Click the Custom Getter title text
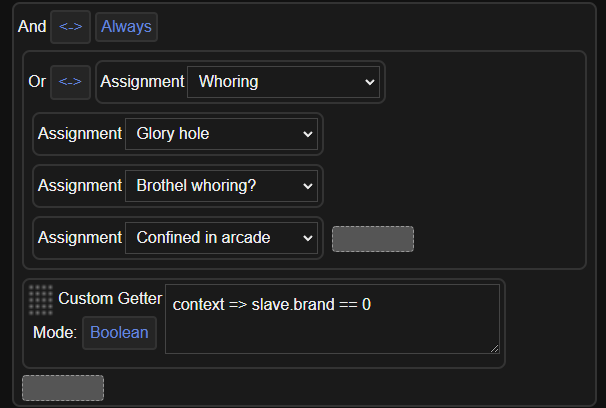606x408 pixels. click(x=110, y=298)
